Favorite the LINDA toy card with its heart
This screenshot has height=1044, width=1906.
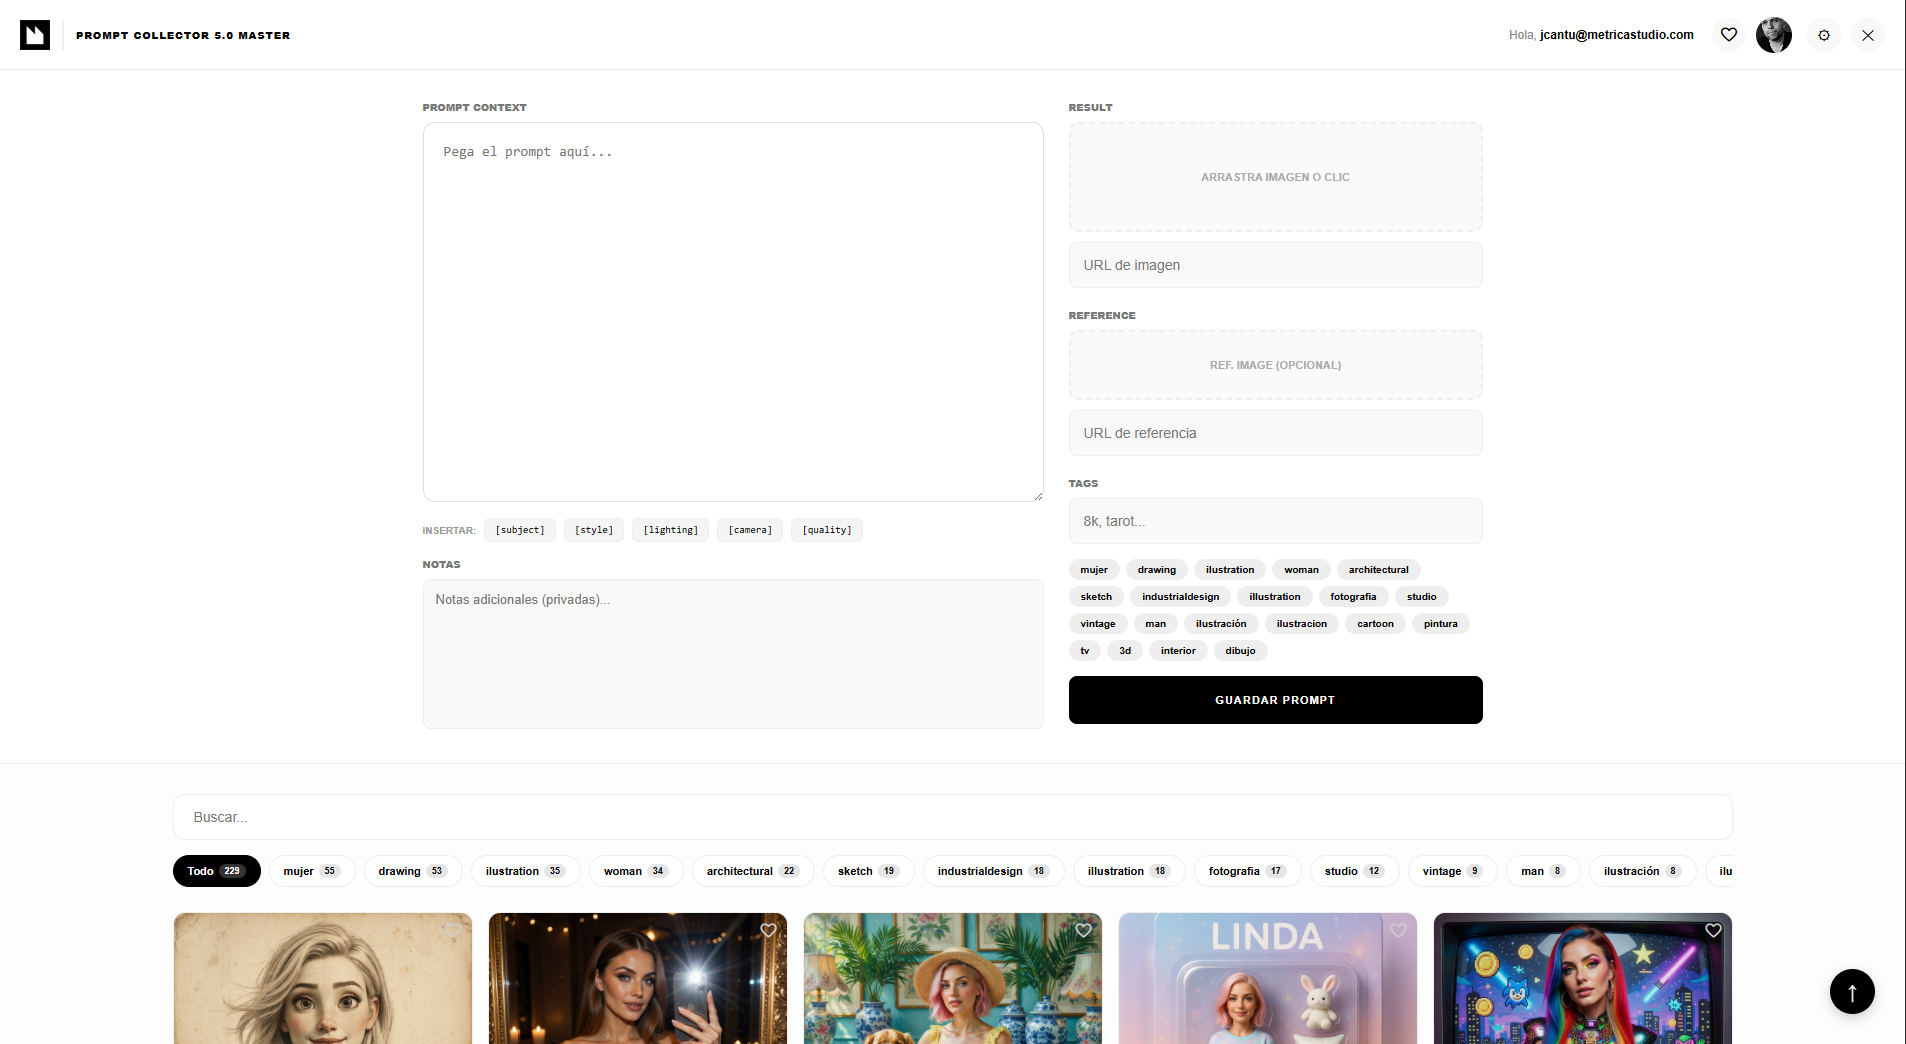pos(1398,930)
